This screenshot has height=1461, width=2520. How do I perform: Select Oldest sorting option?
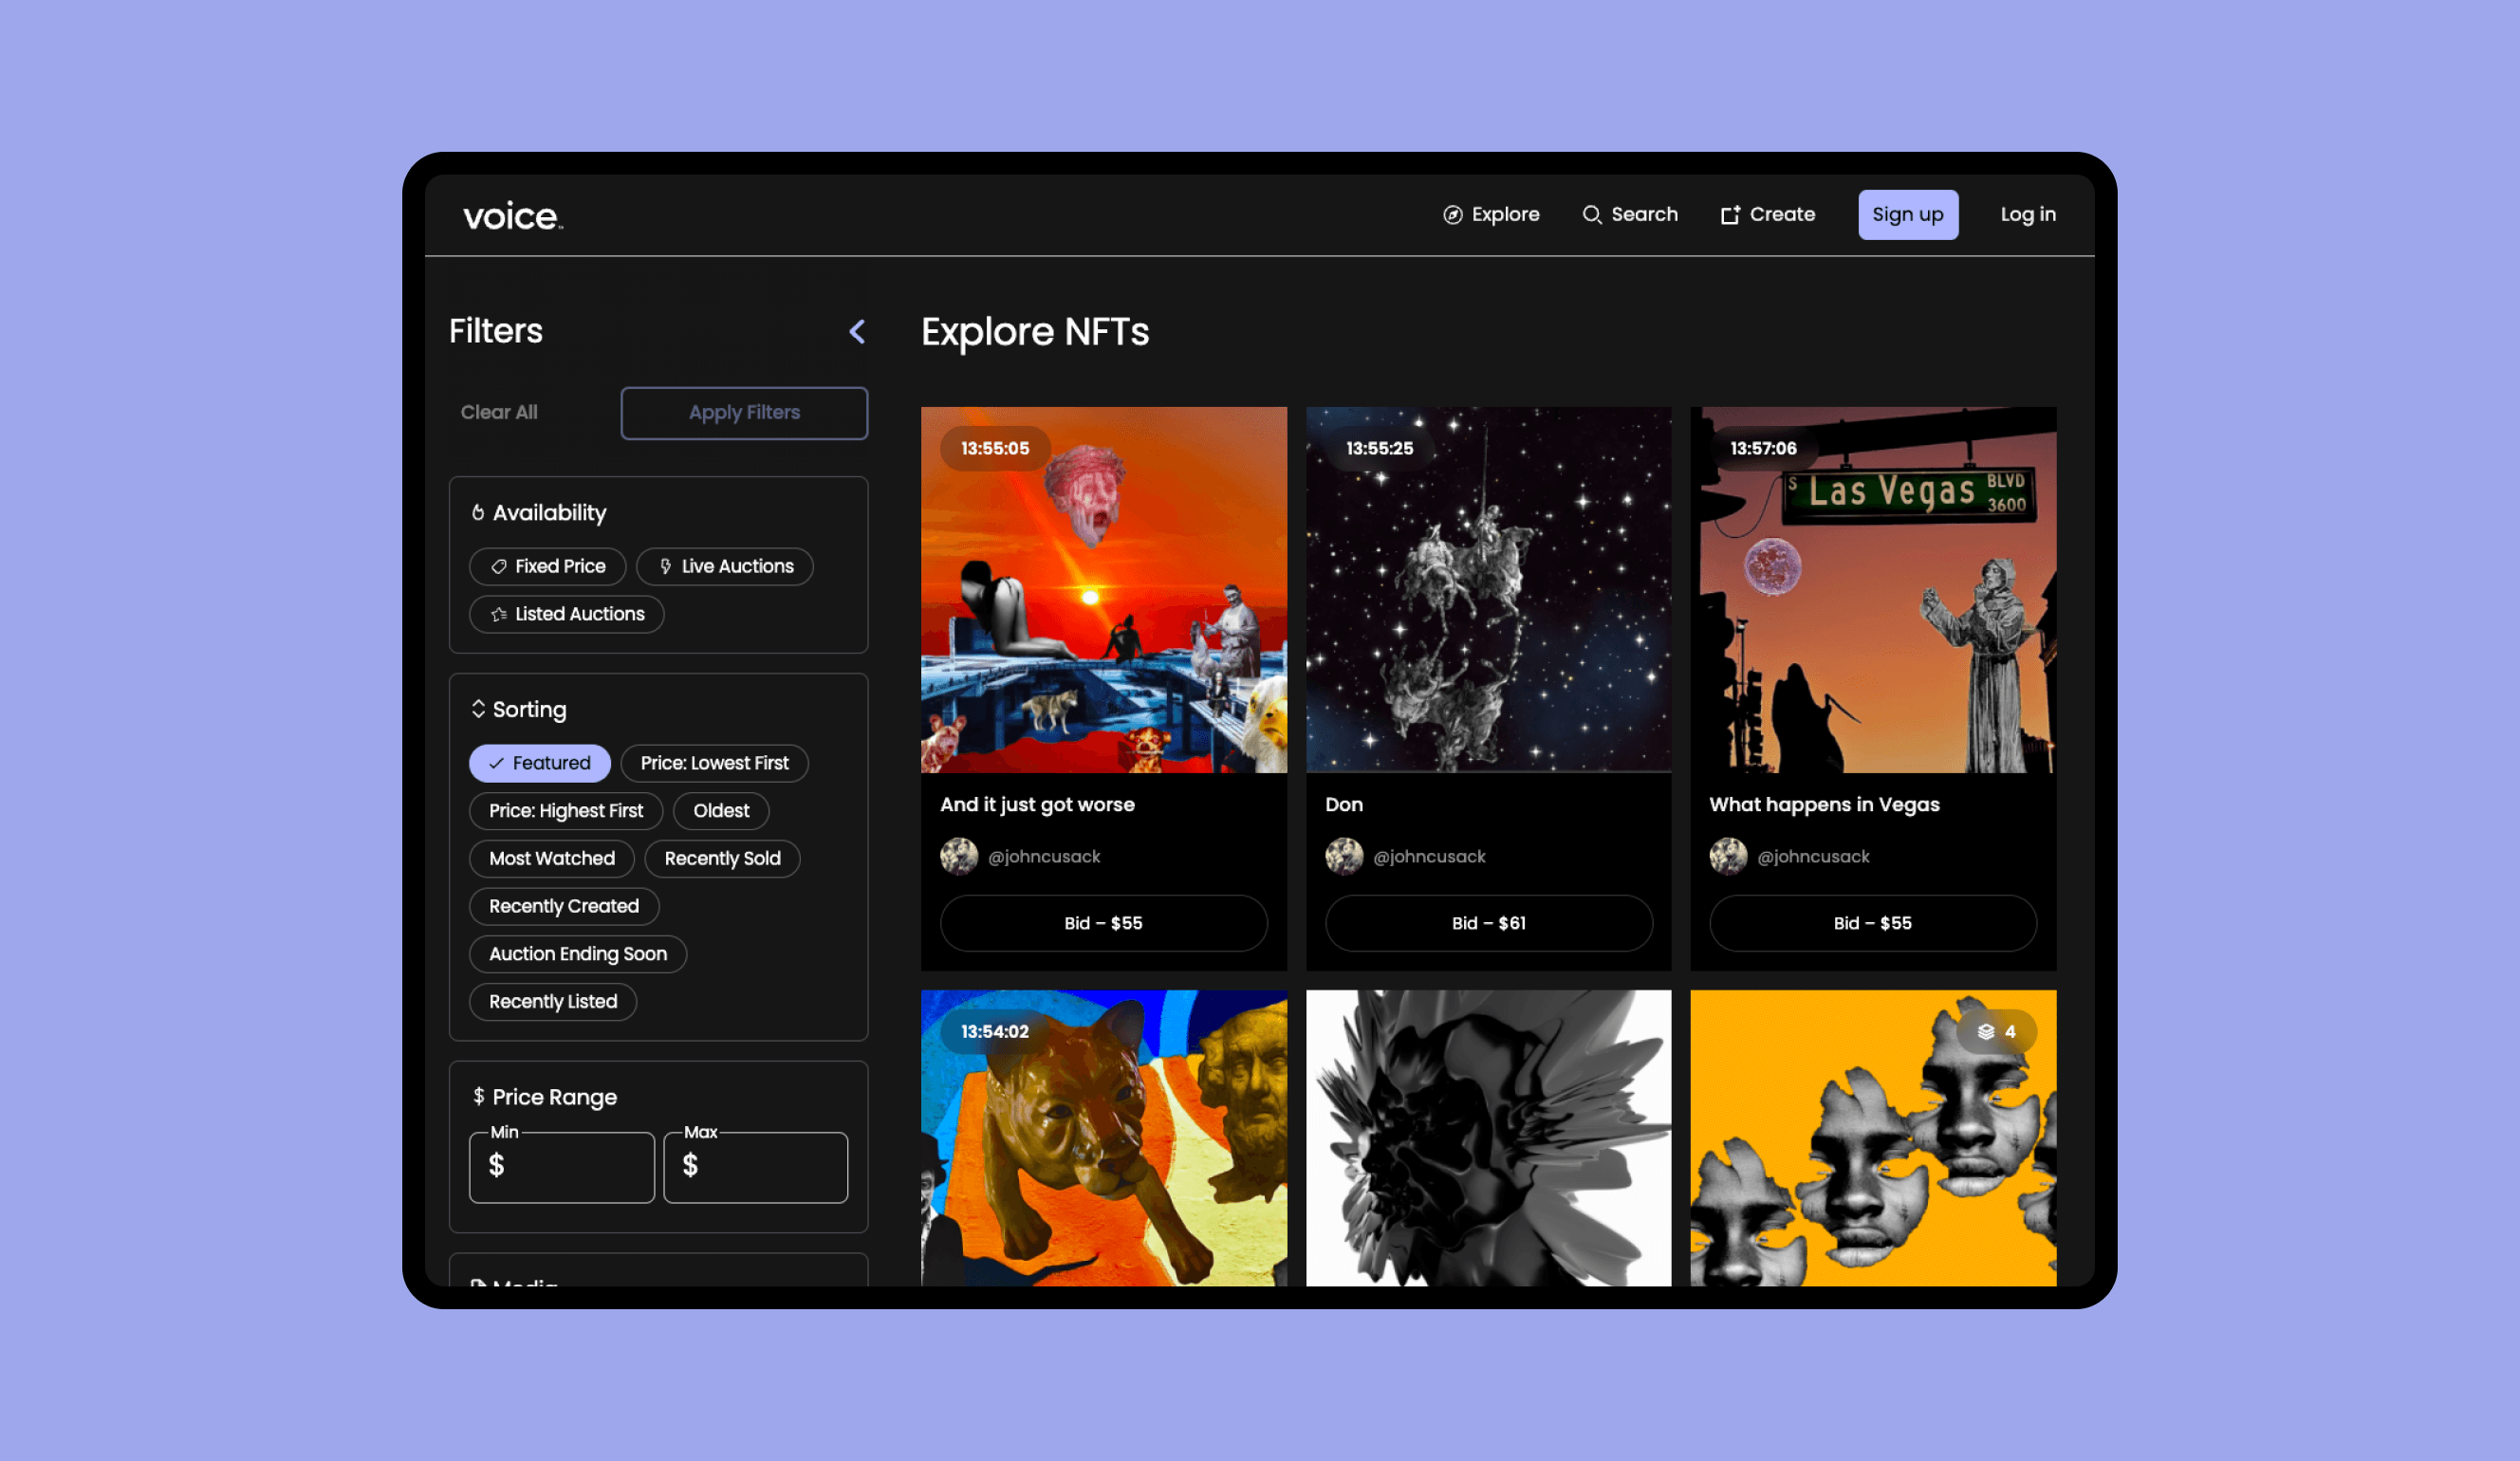[x=720, y=811]
